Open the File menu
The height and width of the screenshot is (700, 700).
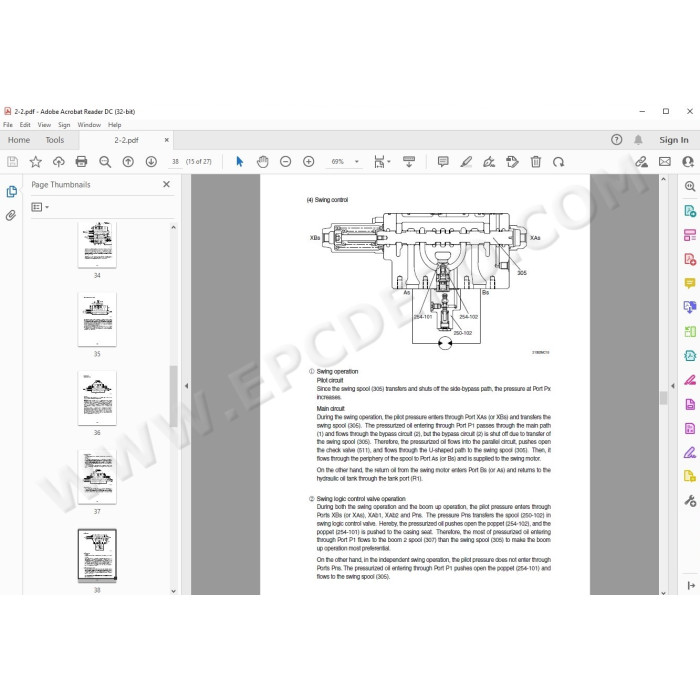(8, 125)
